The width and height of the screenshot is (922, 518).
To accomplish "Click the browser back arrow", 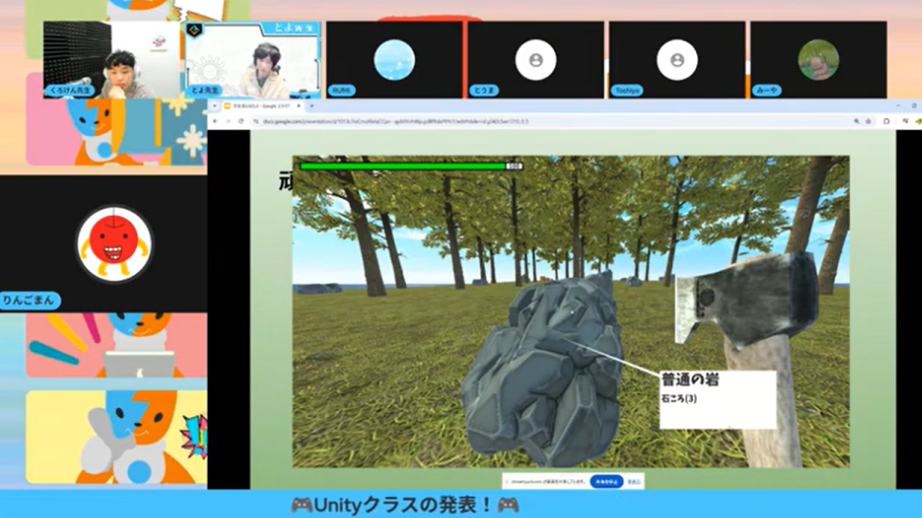I will click(x=215, y=121).
